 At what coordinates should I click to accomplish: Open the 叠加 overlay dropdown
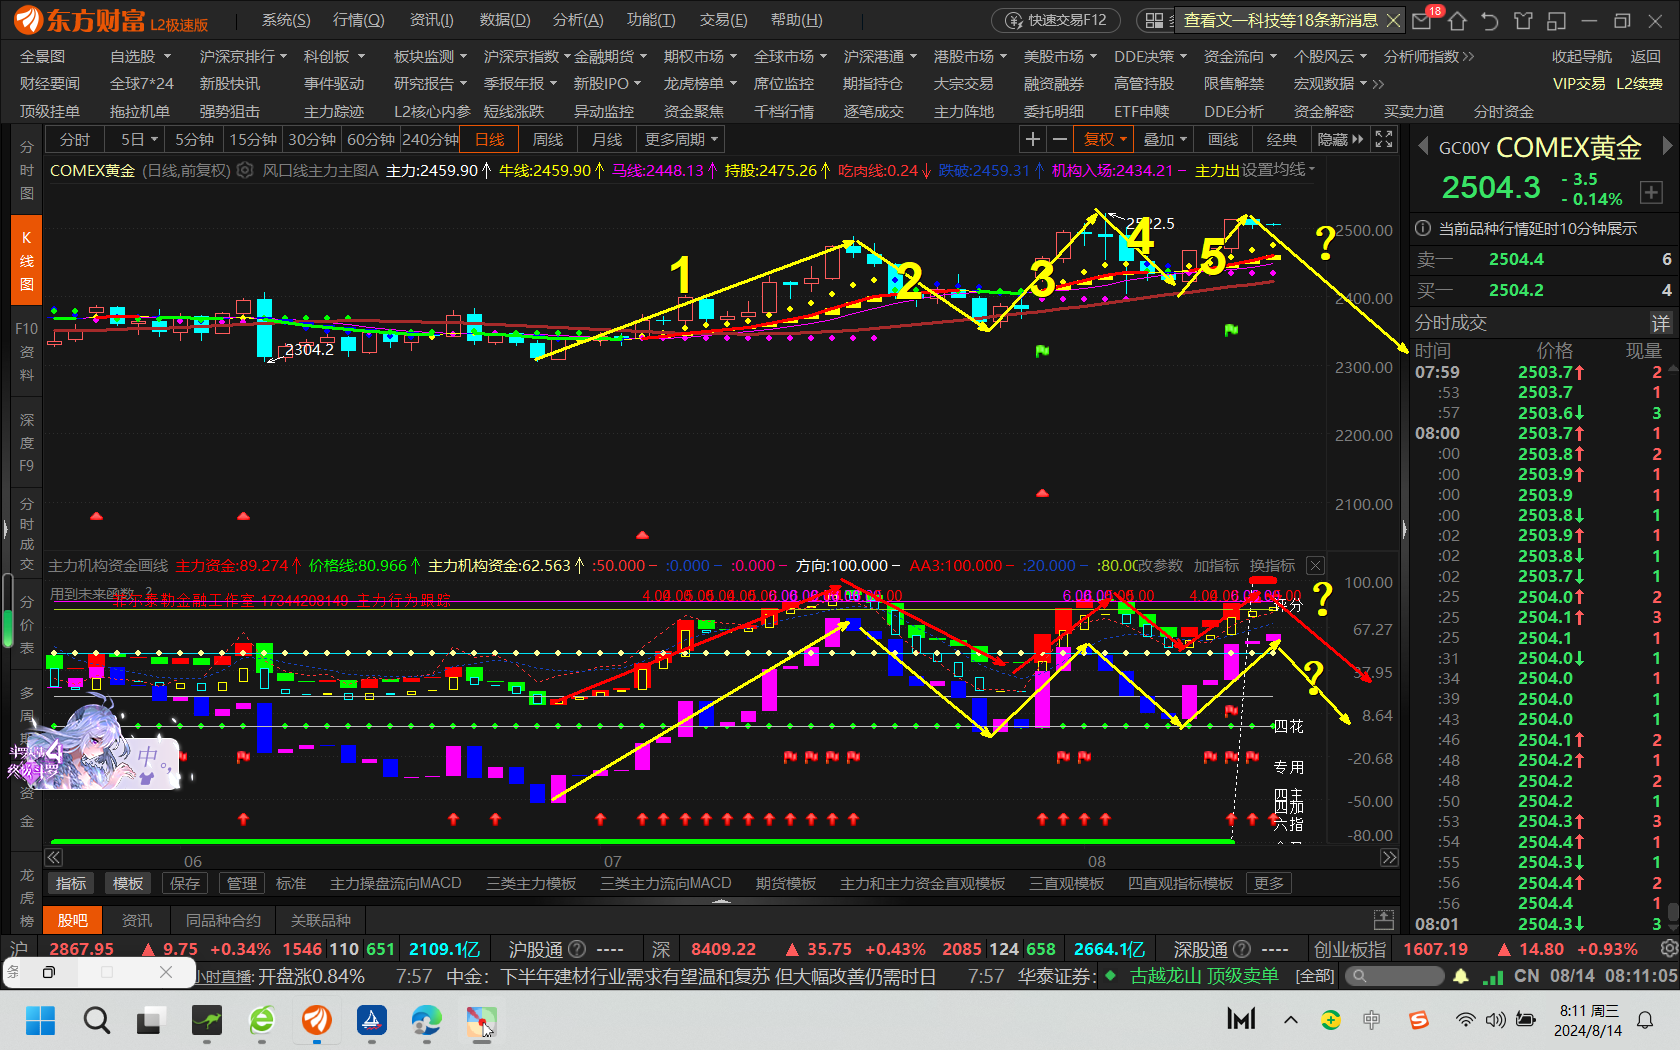pos(1164,140)
